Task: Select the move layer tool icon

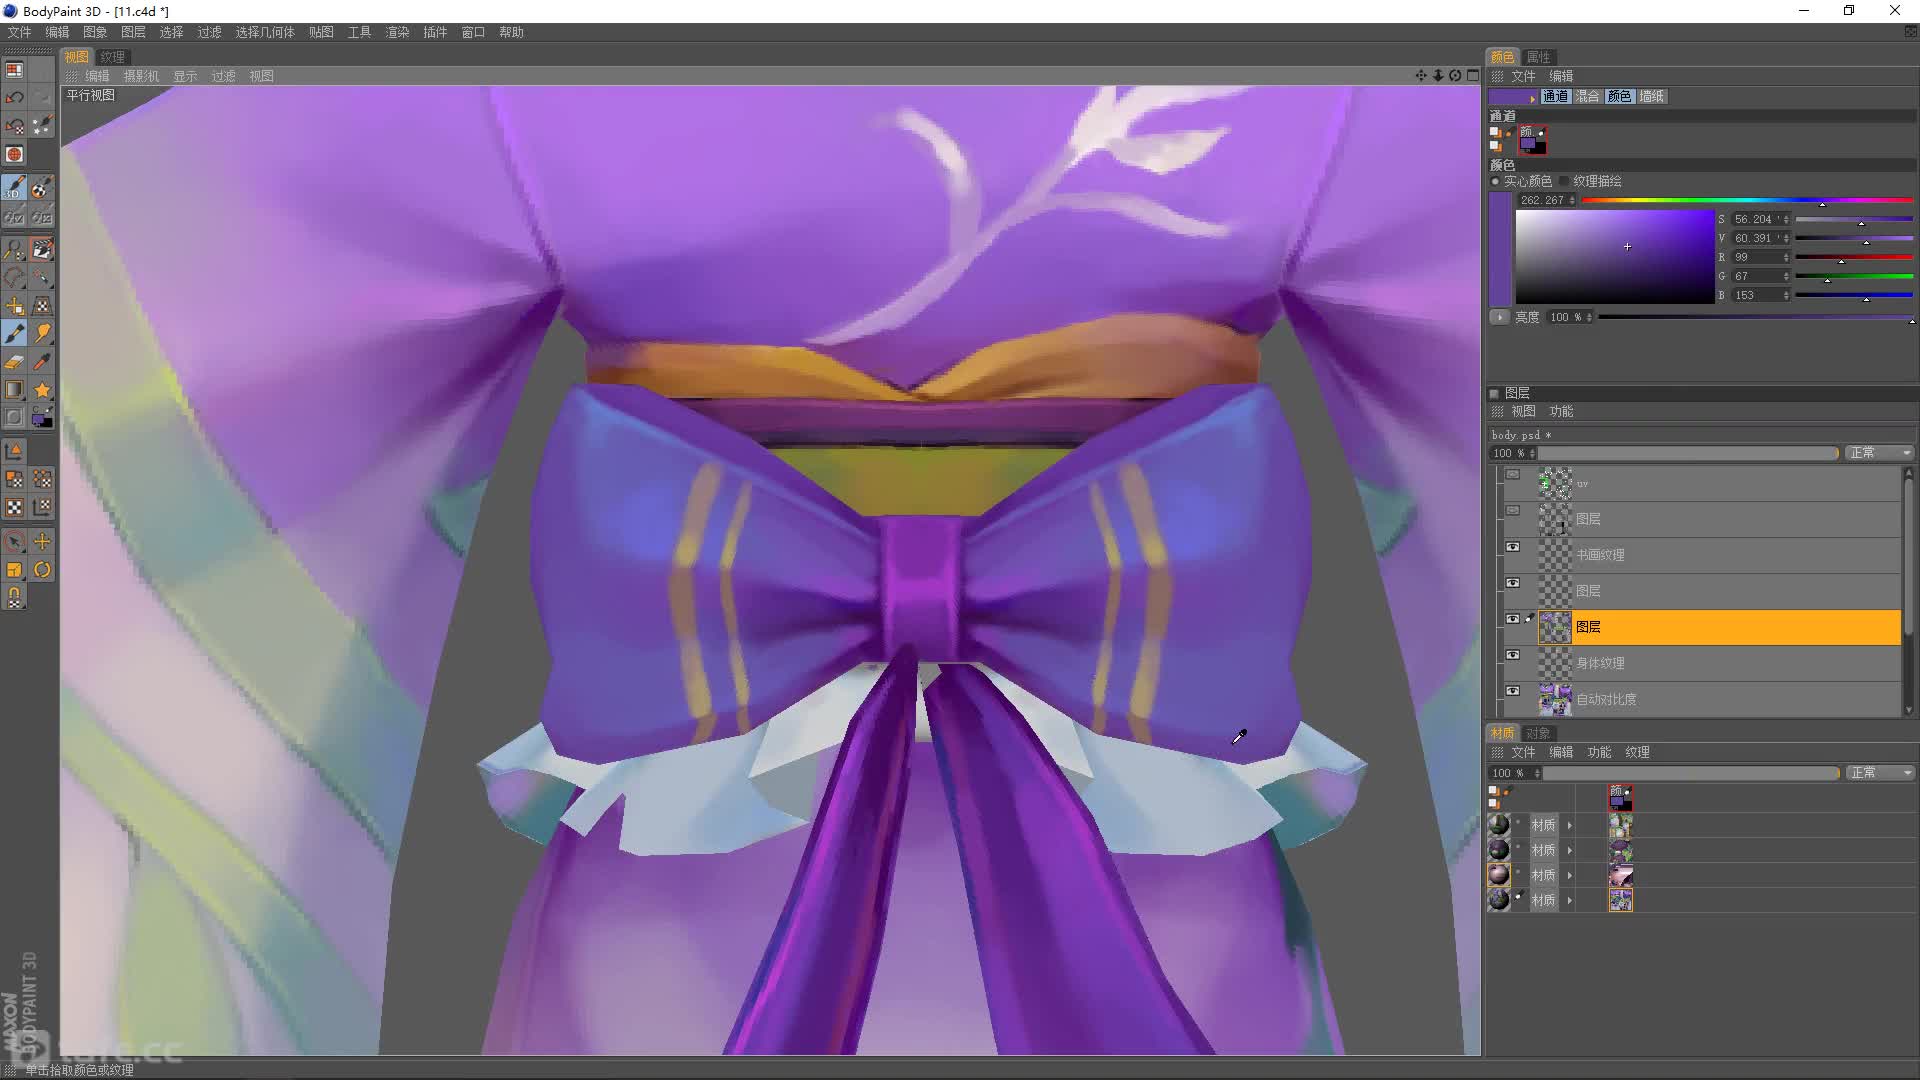Action: tap(14, 305)
